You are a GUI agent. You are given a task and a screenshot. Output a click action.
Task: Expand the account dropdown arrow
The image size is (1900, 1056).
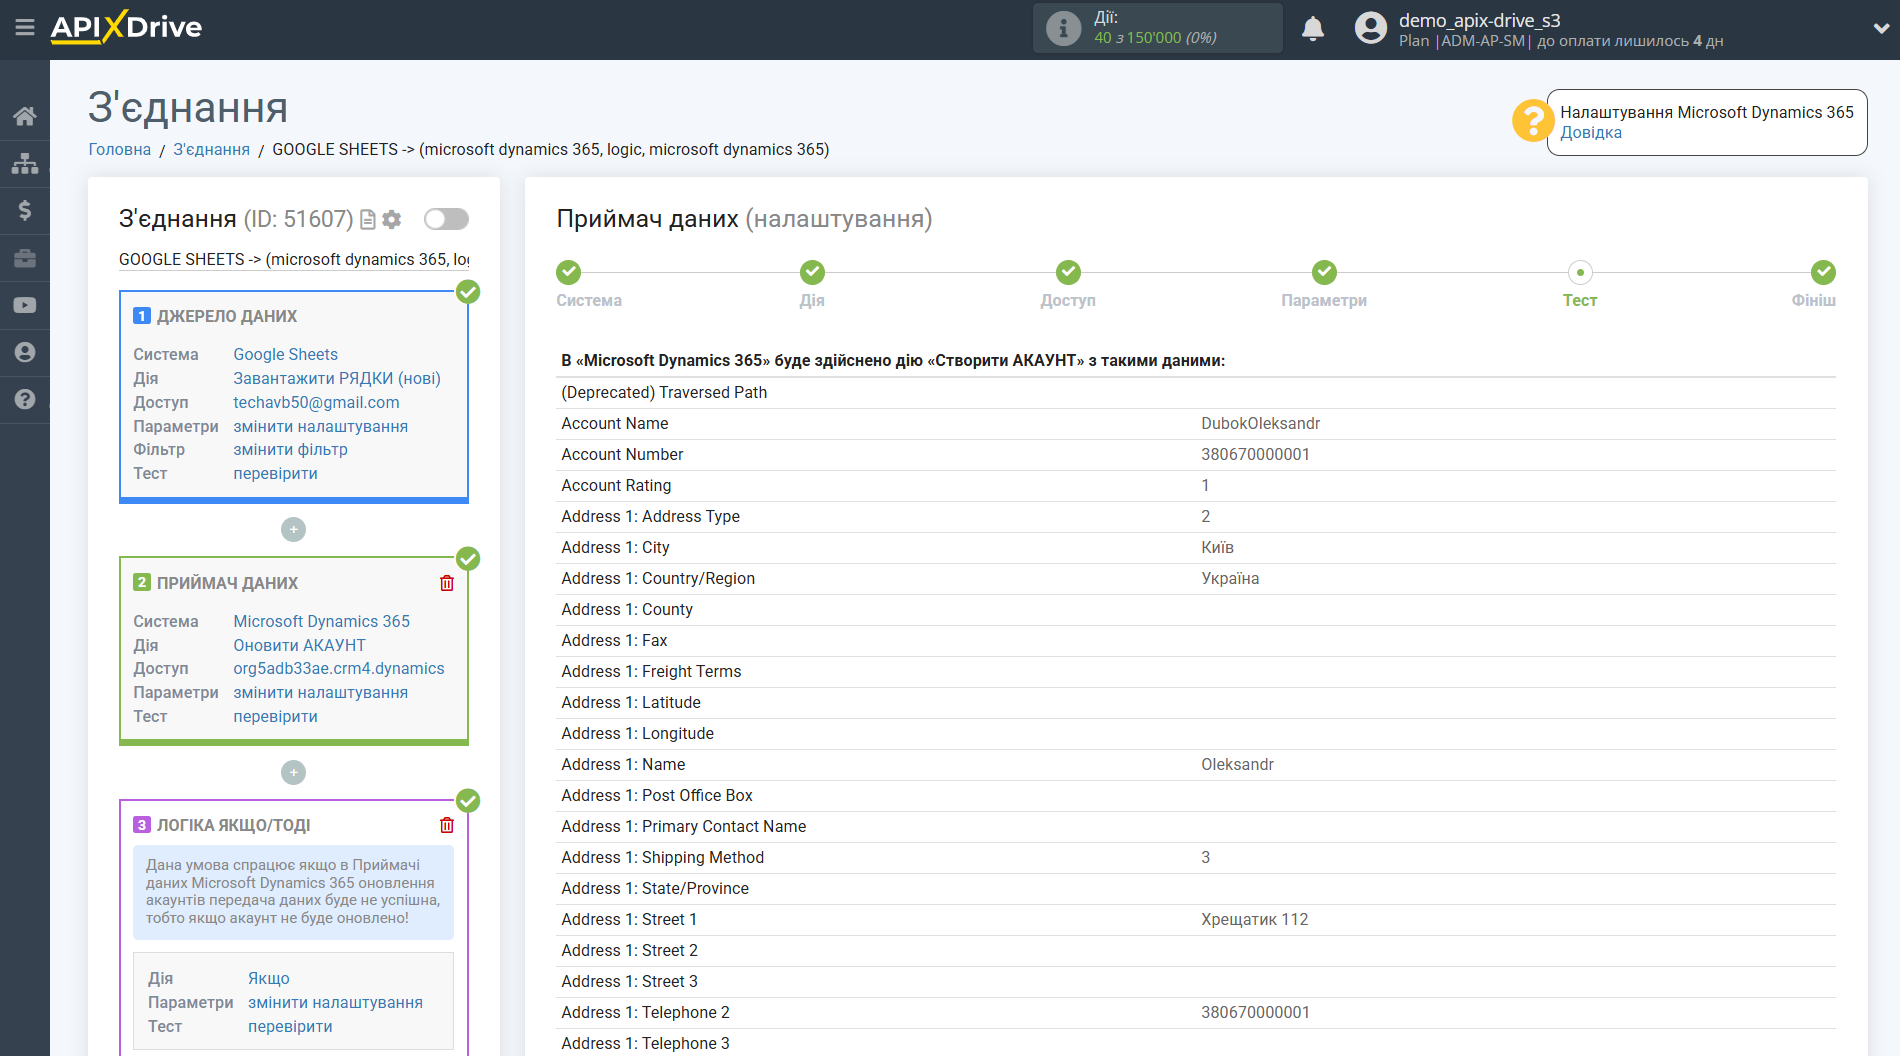1880,28
